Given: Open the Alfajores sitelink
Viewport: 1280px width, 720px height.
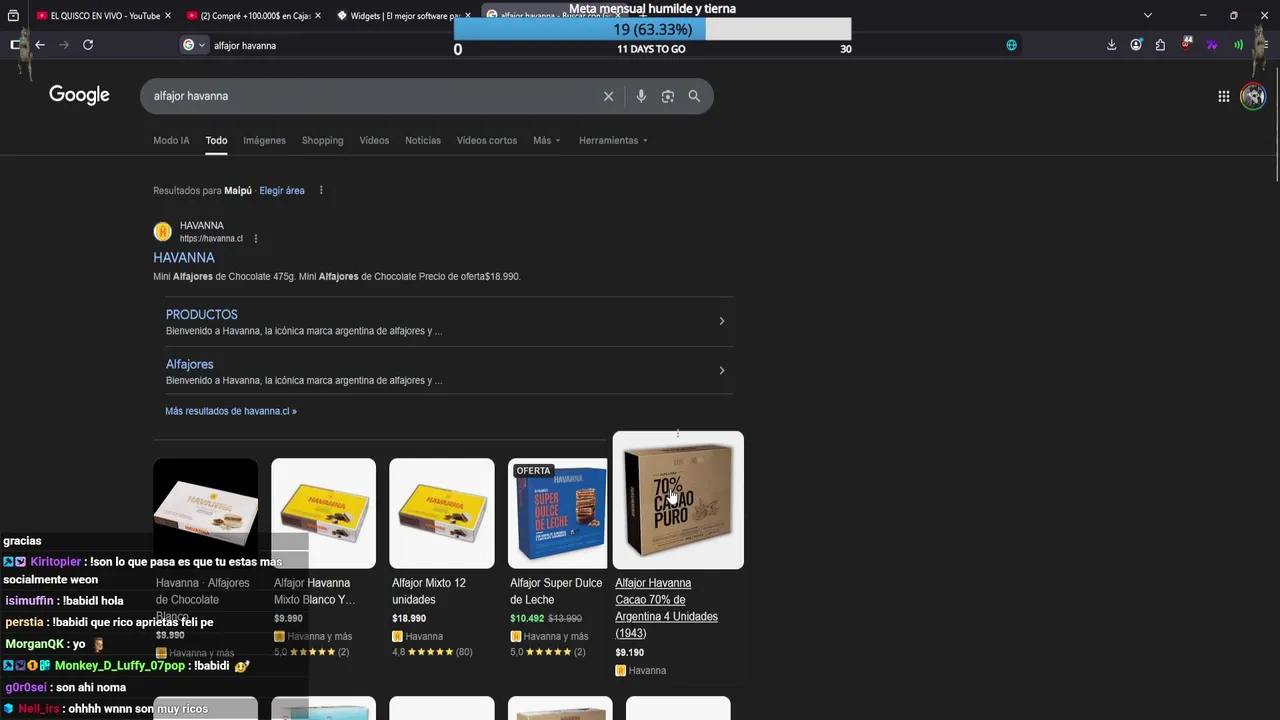Looking at the screenshot, I should point(189,364).
